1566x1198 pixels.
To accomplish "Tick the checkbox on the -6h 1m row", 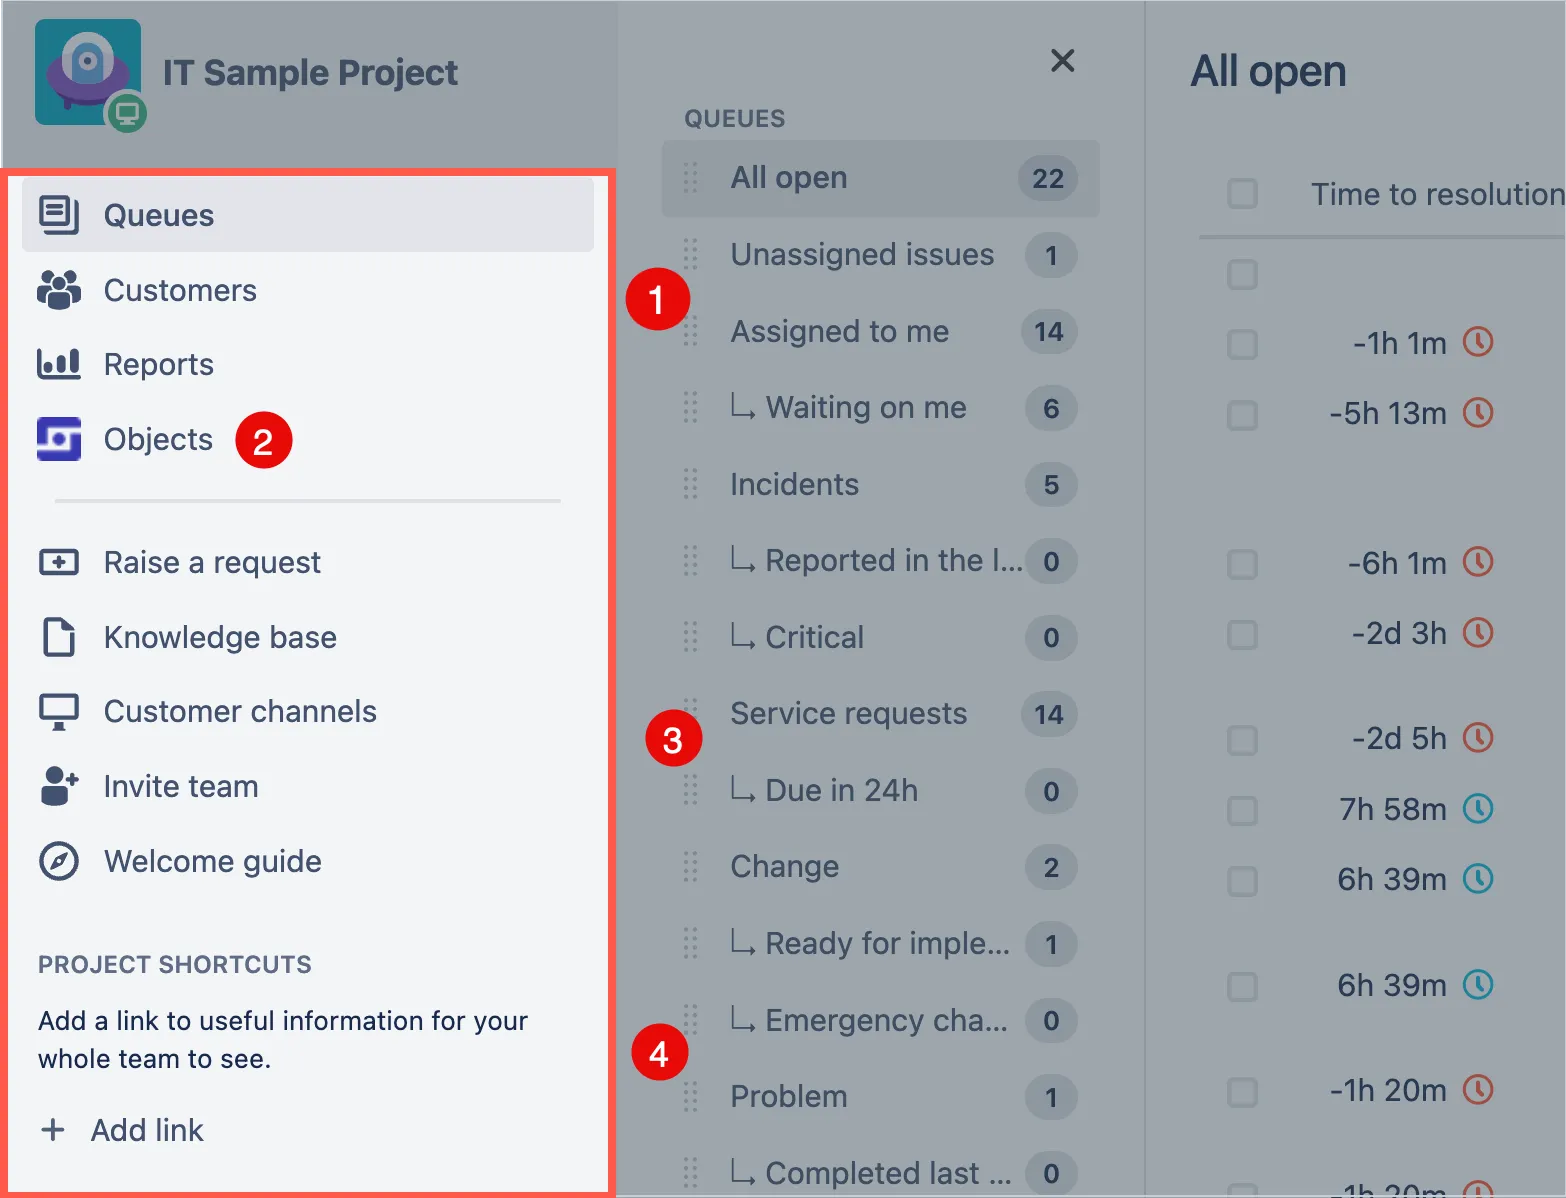I will (1242, 564).
